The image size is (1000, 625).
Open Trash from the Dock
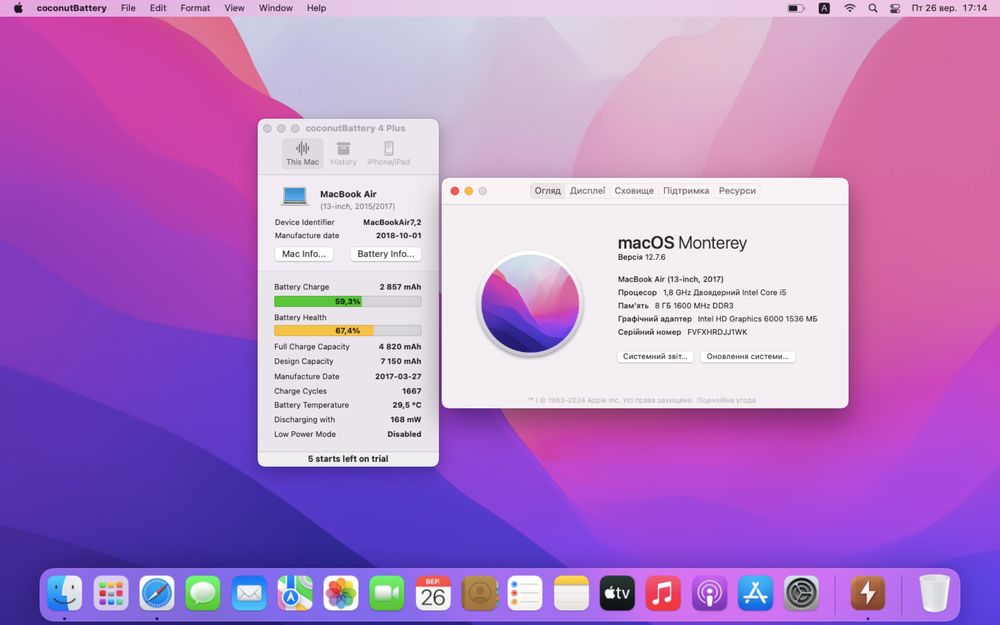[934, 593]
